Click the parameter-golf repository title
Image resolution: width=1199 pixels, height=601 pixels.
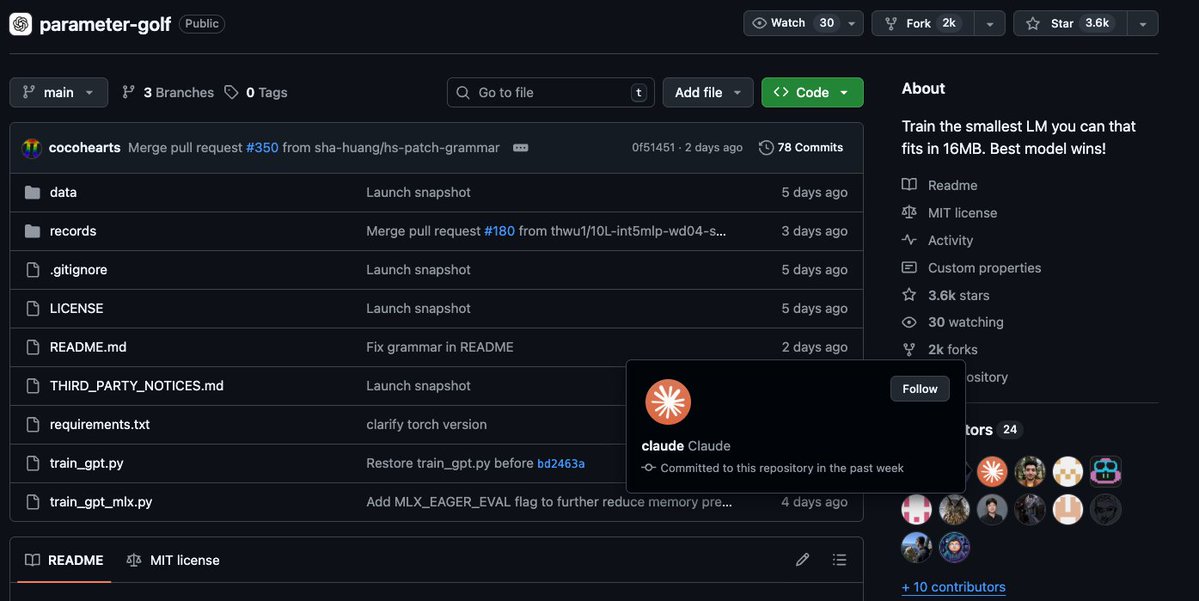click(105, 24)
